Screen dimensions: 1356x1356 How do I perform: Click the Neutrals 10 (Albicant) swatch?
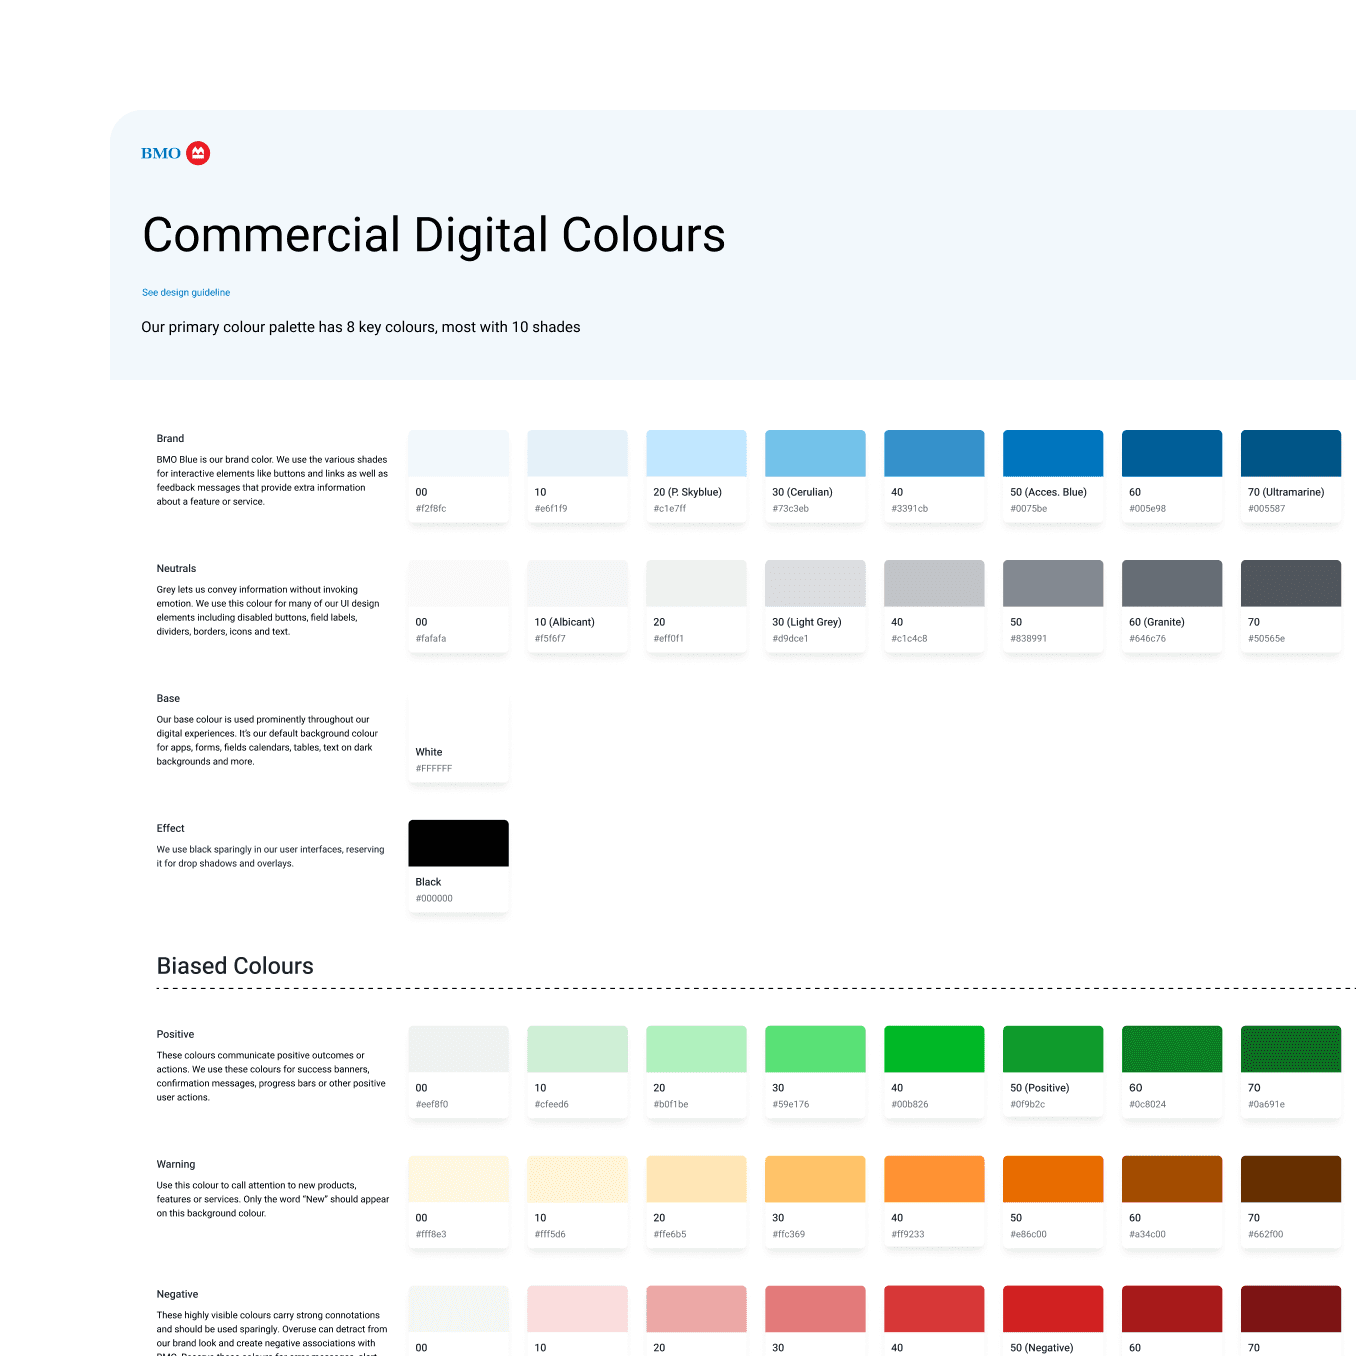pyautogui.click(x=577, y=583)
